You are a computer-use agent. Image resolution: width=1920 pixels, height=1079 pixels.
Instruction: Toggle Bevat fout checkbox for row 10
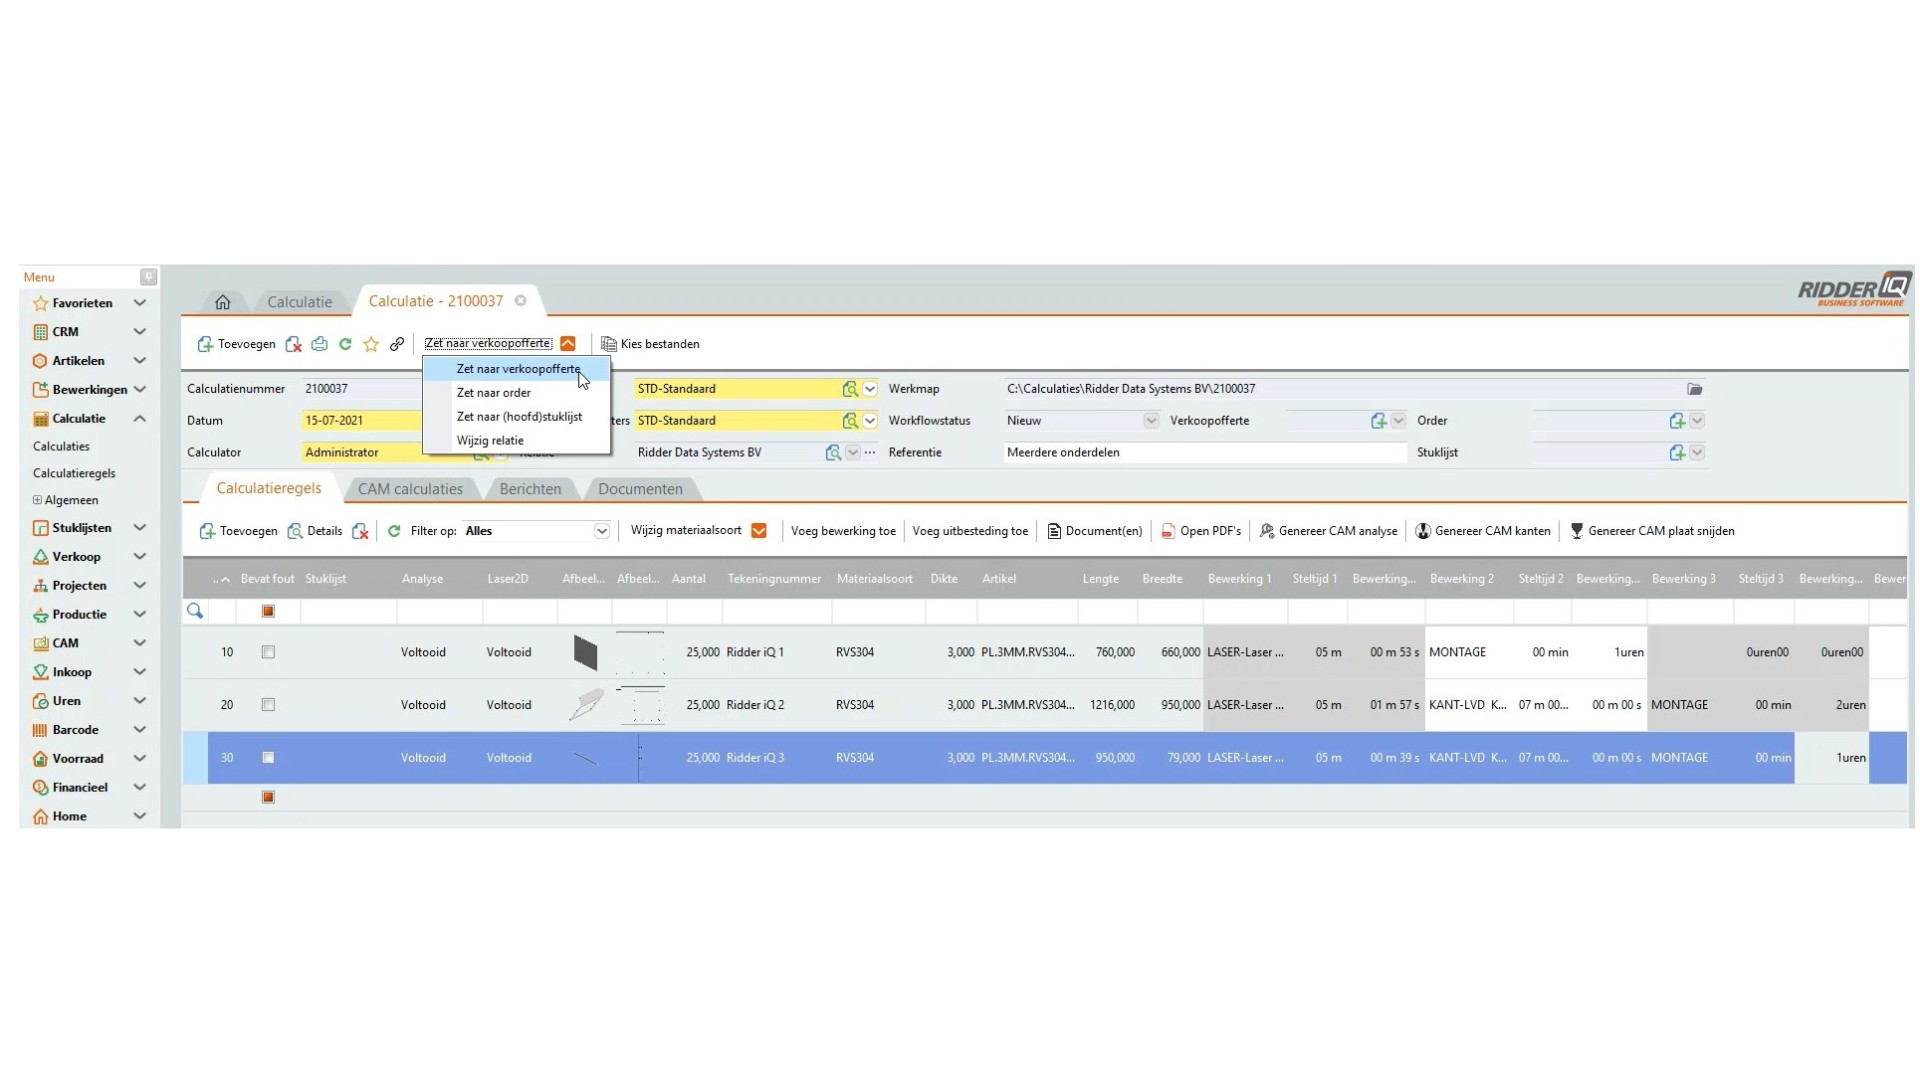coord(268,652)
